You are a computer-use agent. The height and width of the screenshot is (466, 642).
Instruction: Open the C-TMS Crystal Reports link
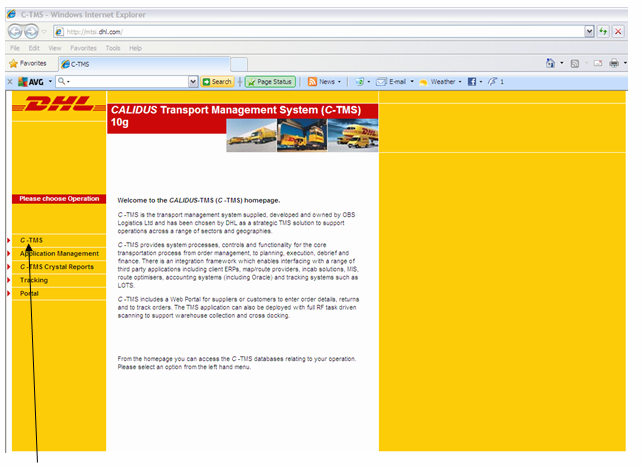coord(57,267)
